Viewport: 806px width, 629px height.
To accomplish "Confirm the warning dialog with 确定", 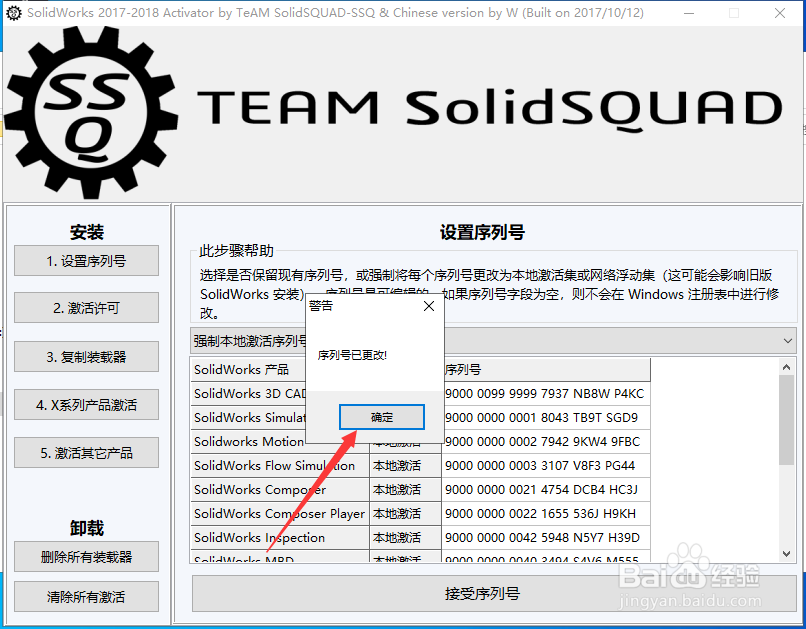I will click(x=381, y=417).
